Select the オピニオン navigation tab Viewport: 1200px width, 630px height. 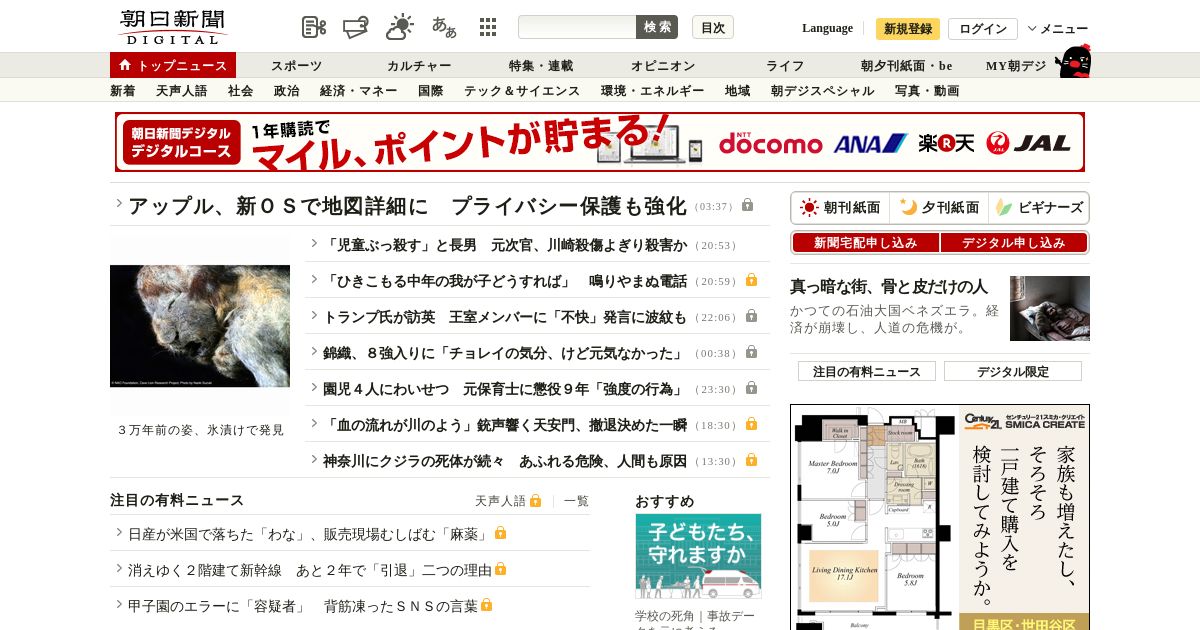click(663, 66)
